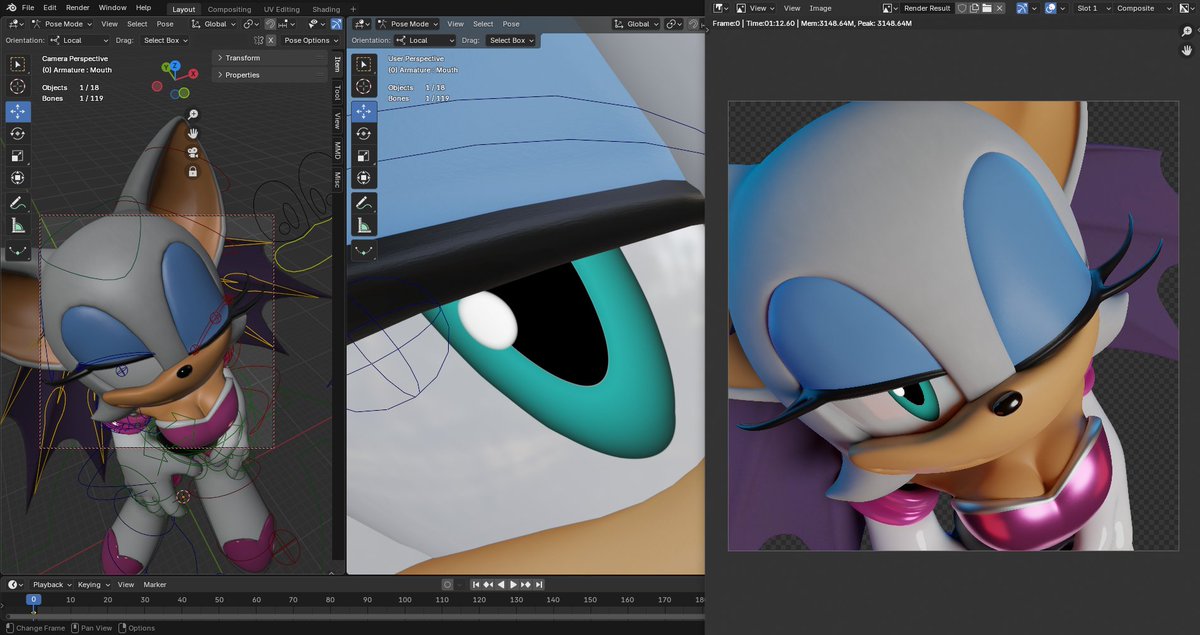Open the Composite layer dropdown

(x=1143, y=8)
